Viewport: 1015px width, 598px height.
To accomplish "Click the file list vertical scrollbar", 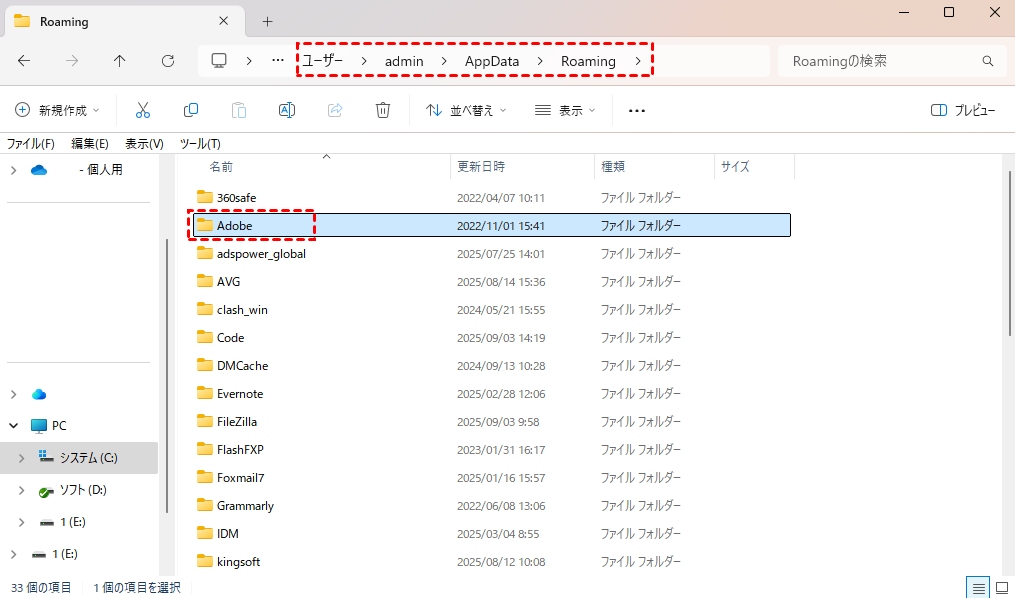I will (x=1010, y=253).
